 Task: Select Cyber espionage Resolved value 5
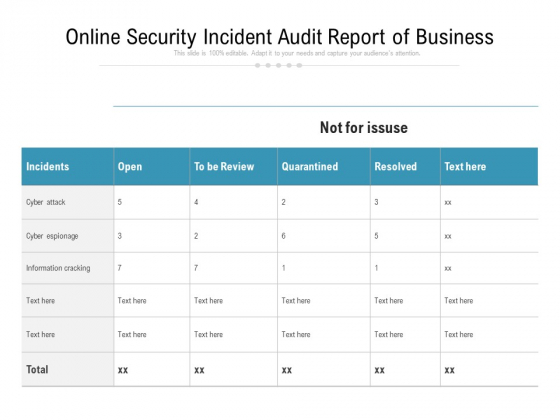[376, 236]
